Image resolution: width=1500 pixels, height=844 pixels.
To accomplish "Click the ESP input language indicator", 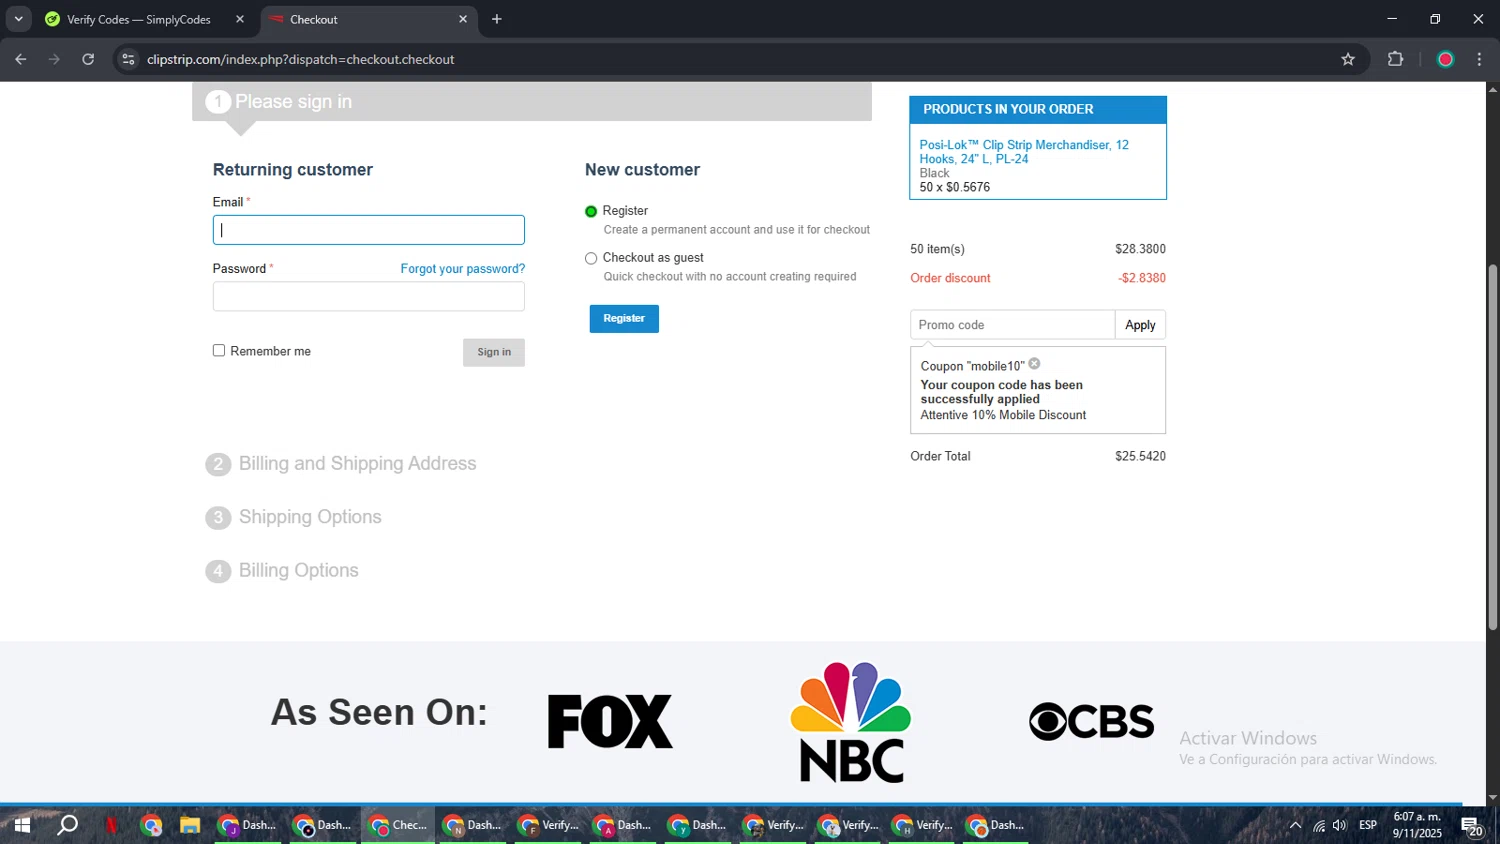I will click(1368, 825).
